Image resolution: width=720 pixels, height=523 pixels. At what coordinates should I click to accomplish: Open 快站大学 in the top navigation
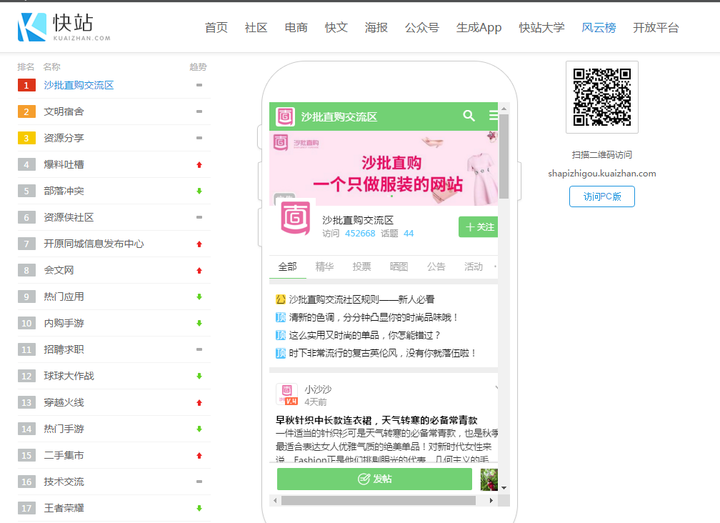[x=541, y=28]
